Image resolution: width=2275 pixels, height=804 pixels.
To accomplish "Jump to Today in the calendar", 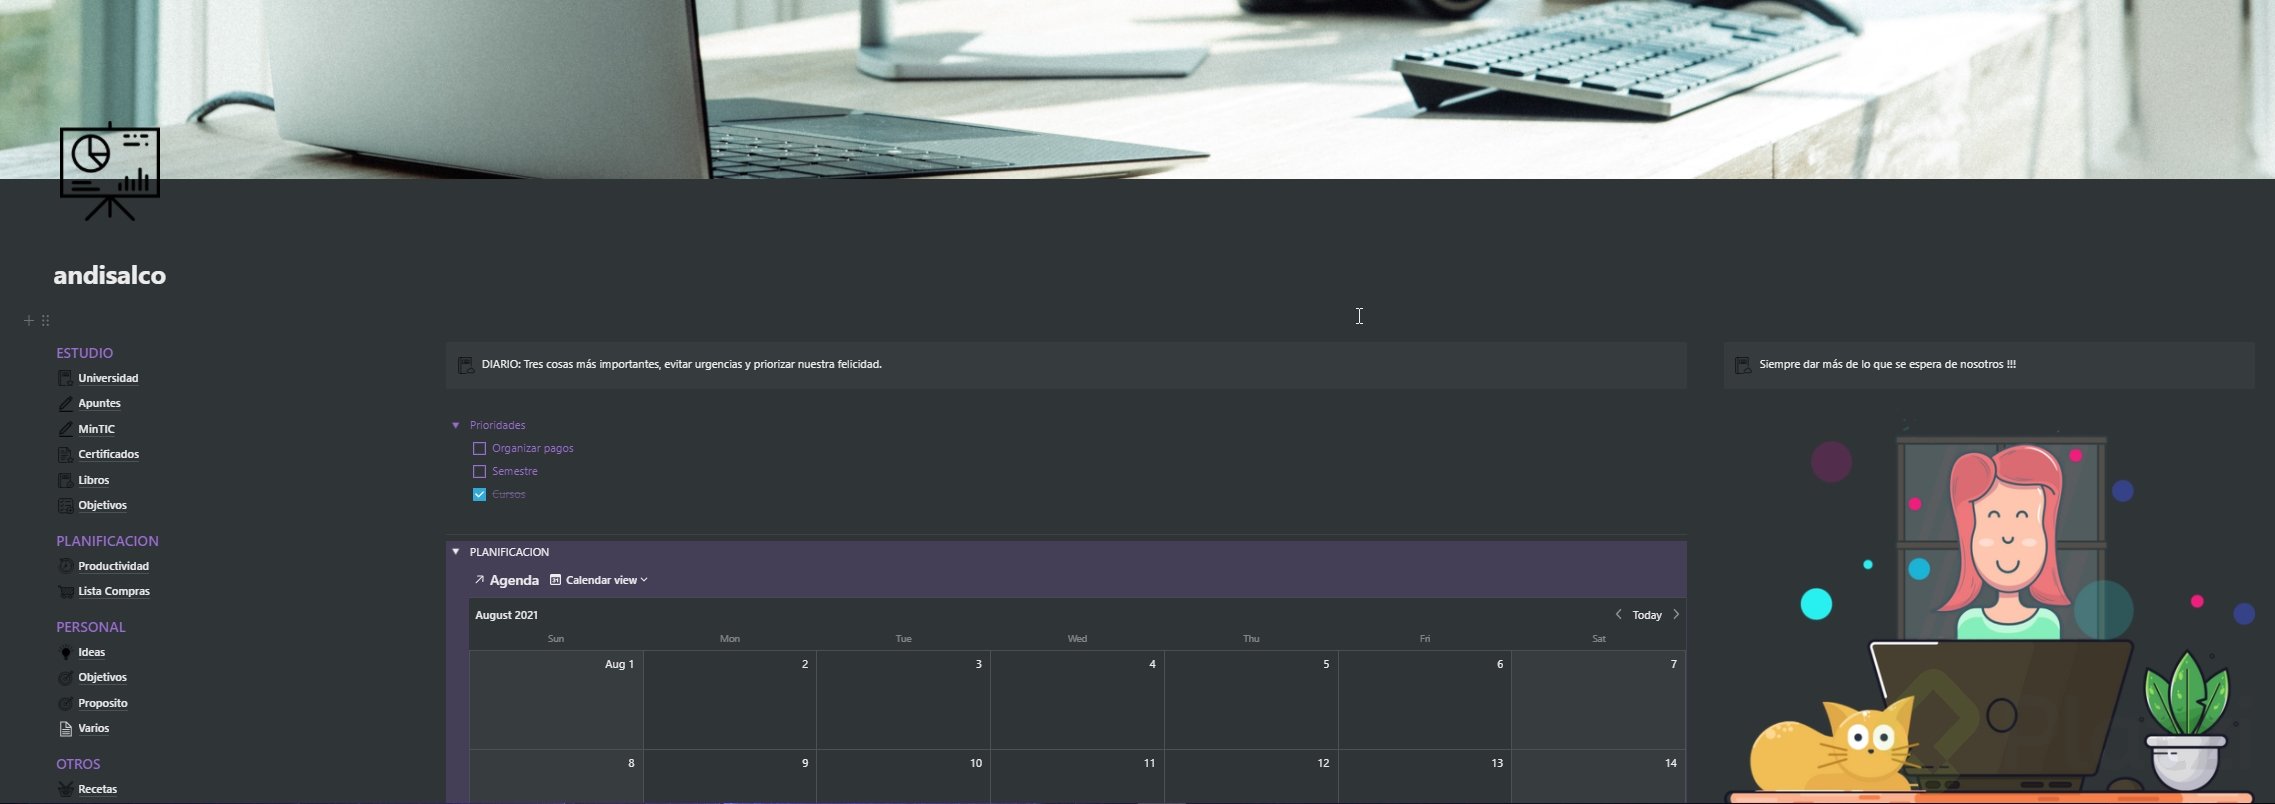I will pos(1647,615).
